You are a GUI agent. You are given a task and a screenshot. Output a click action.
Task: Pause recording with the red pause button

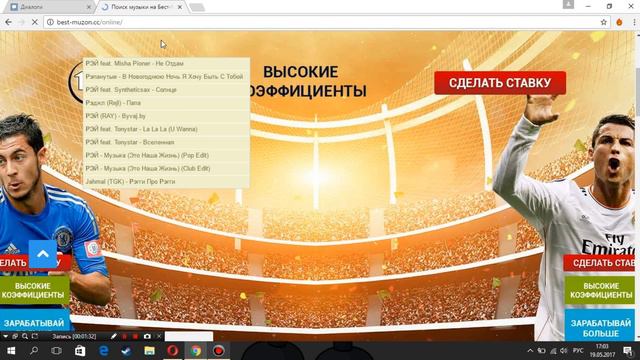tap(124, 336)
